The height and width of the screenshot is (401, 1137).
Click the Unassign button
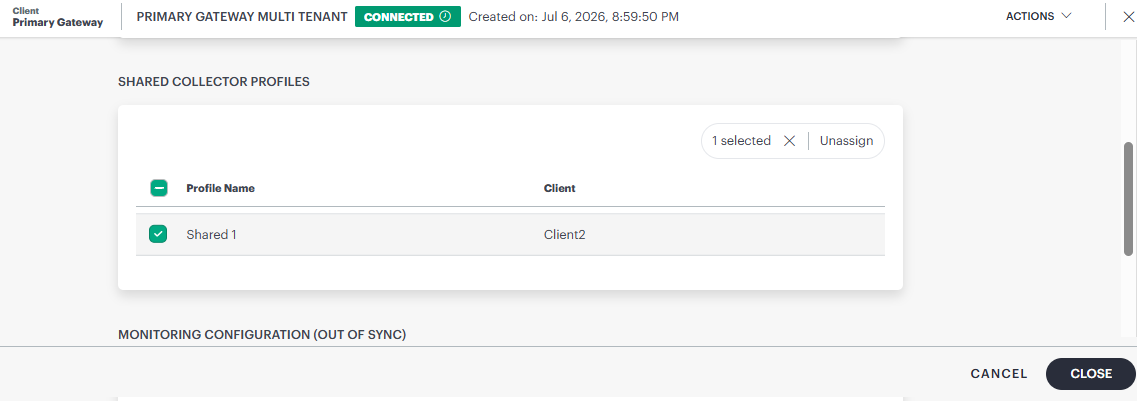846,141
